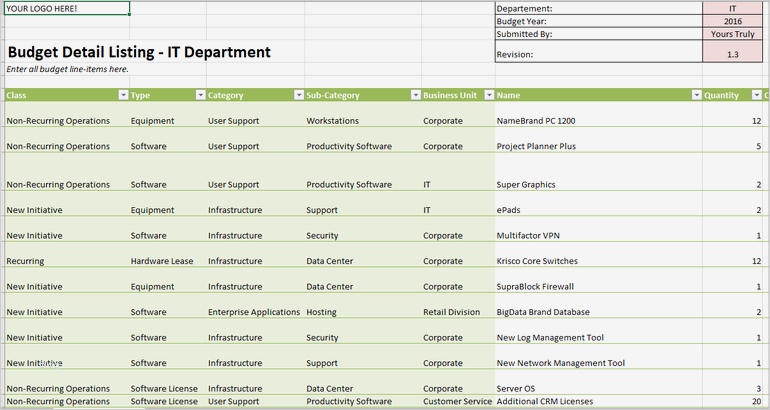Click IT business unit in Super Graphics row
This screenshot has height=410, width=770.
tap(458, 172)
